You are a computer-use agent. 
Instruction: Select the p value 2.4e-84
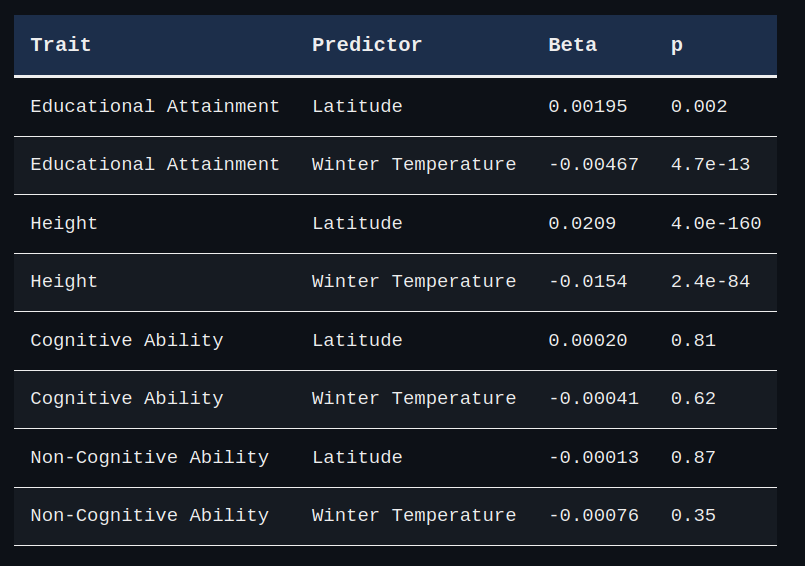[710, 281]
